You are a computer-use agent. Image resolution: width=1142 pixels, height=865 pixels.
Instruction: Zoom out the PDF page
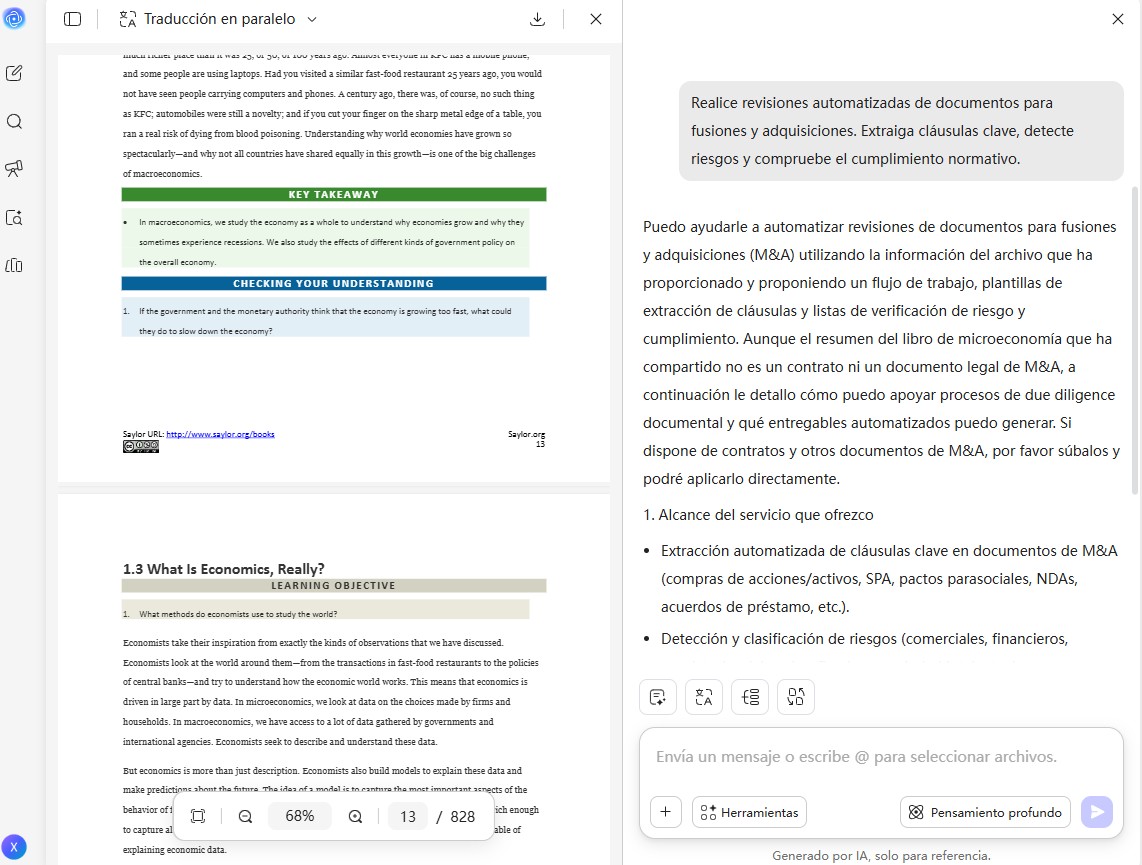tap(245, 816)
